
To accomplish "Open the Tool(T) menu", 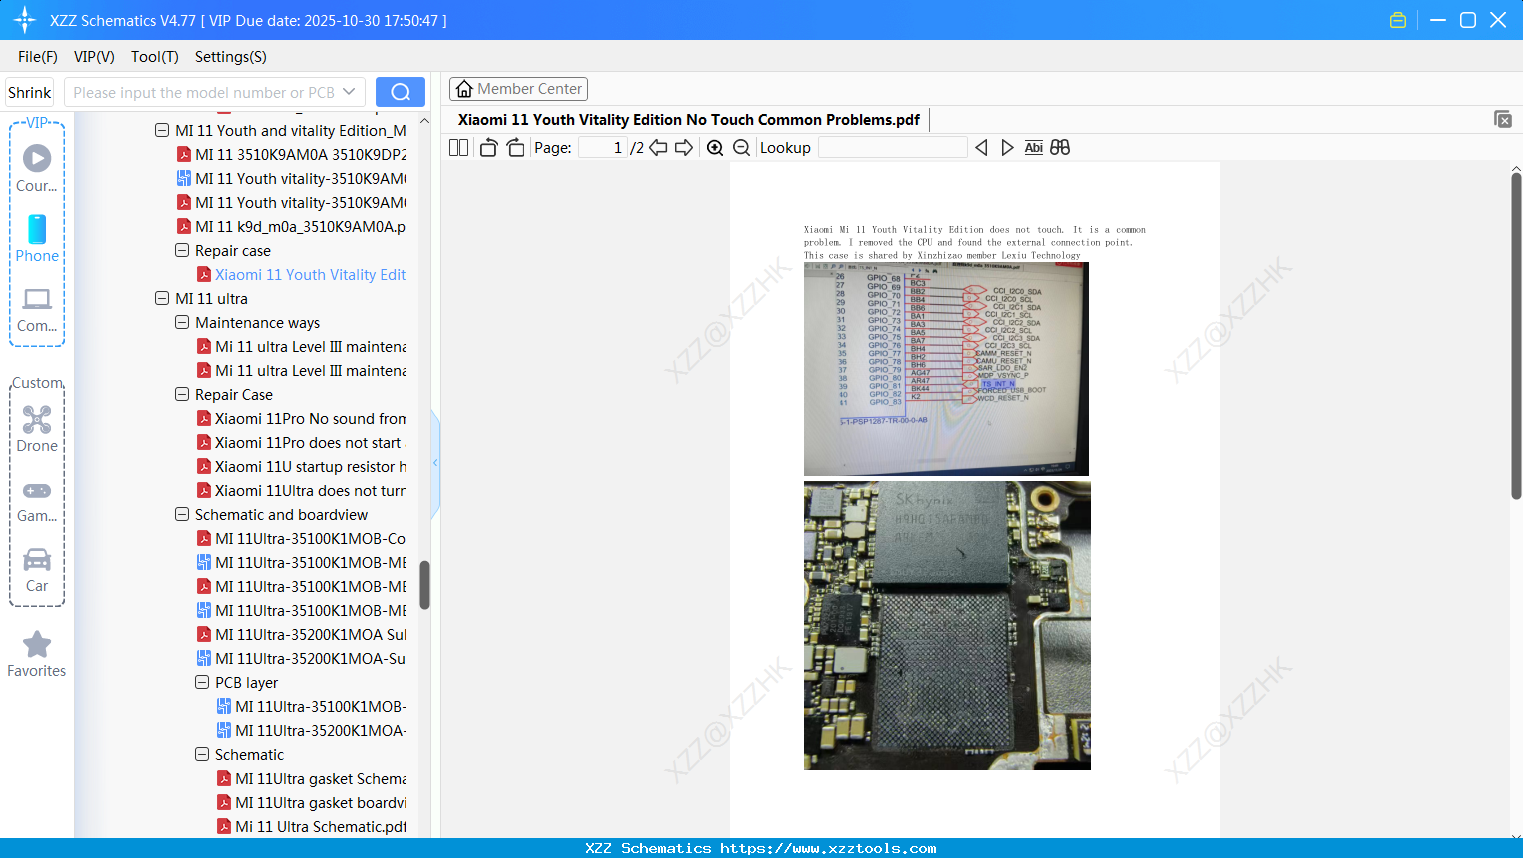I will (155, 57).
